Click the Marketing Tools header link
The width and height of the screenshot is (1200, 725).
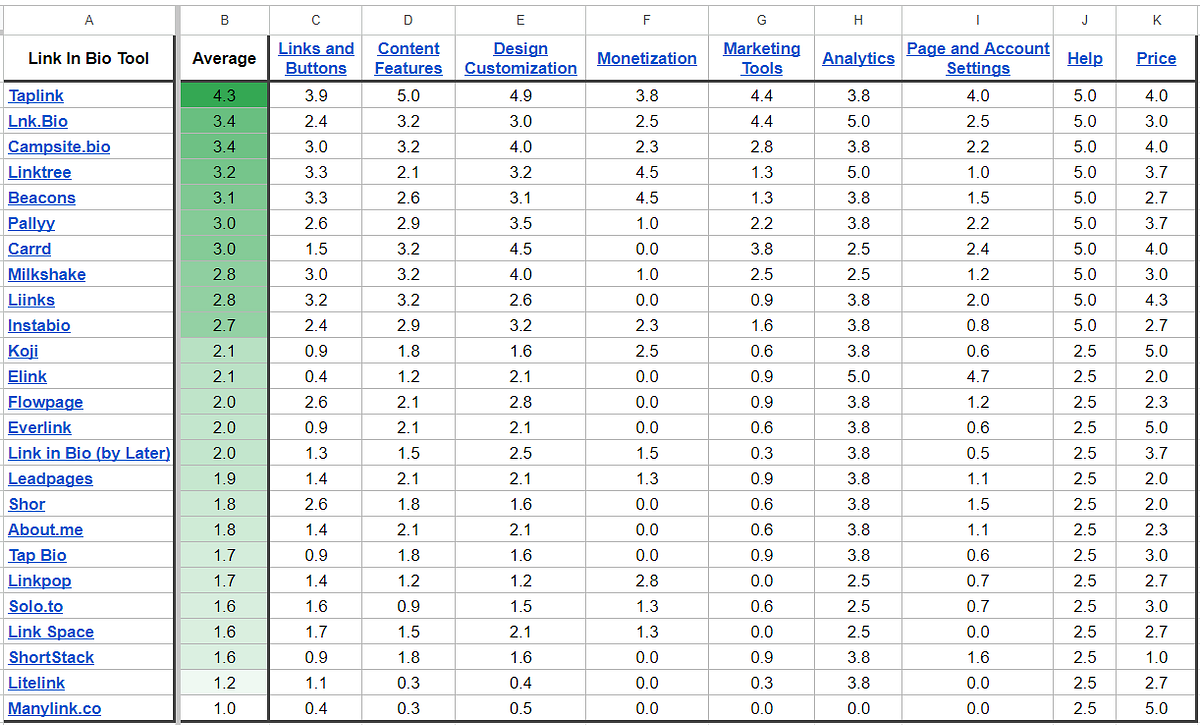pyautogui.click(x=762, y=58)
